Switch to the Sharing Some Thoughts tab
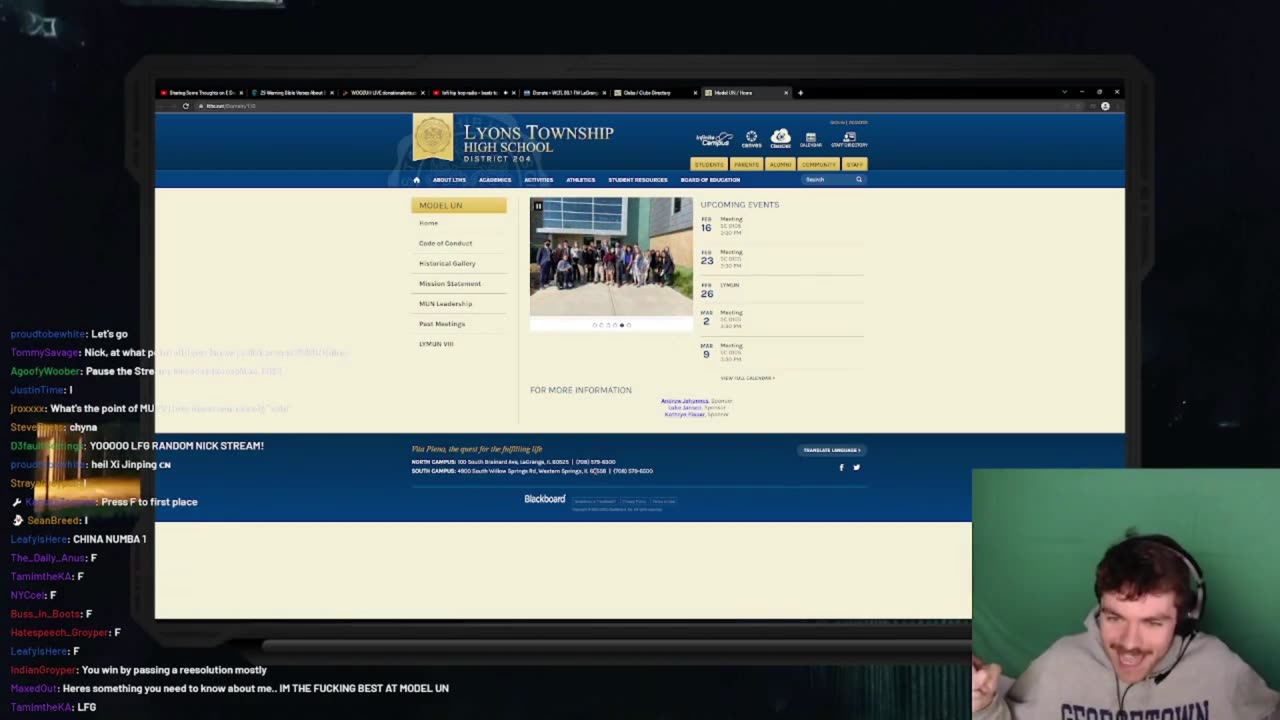The width and height of the screenshot is (1280, 720). pos(200,93)
